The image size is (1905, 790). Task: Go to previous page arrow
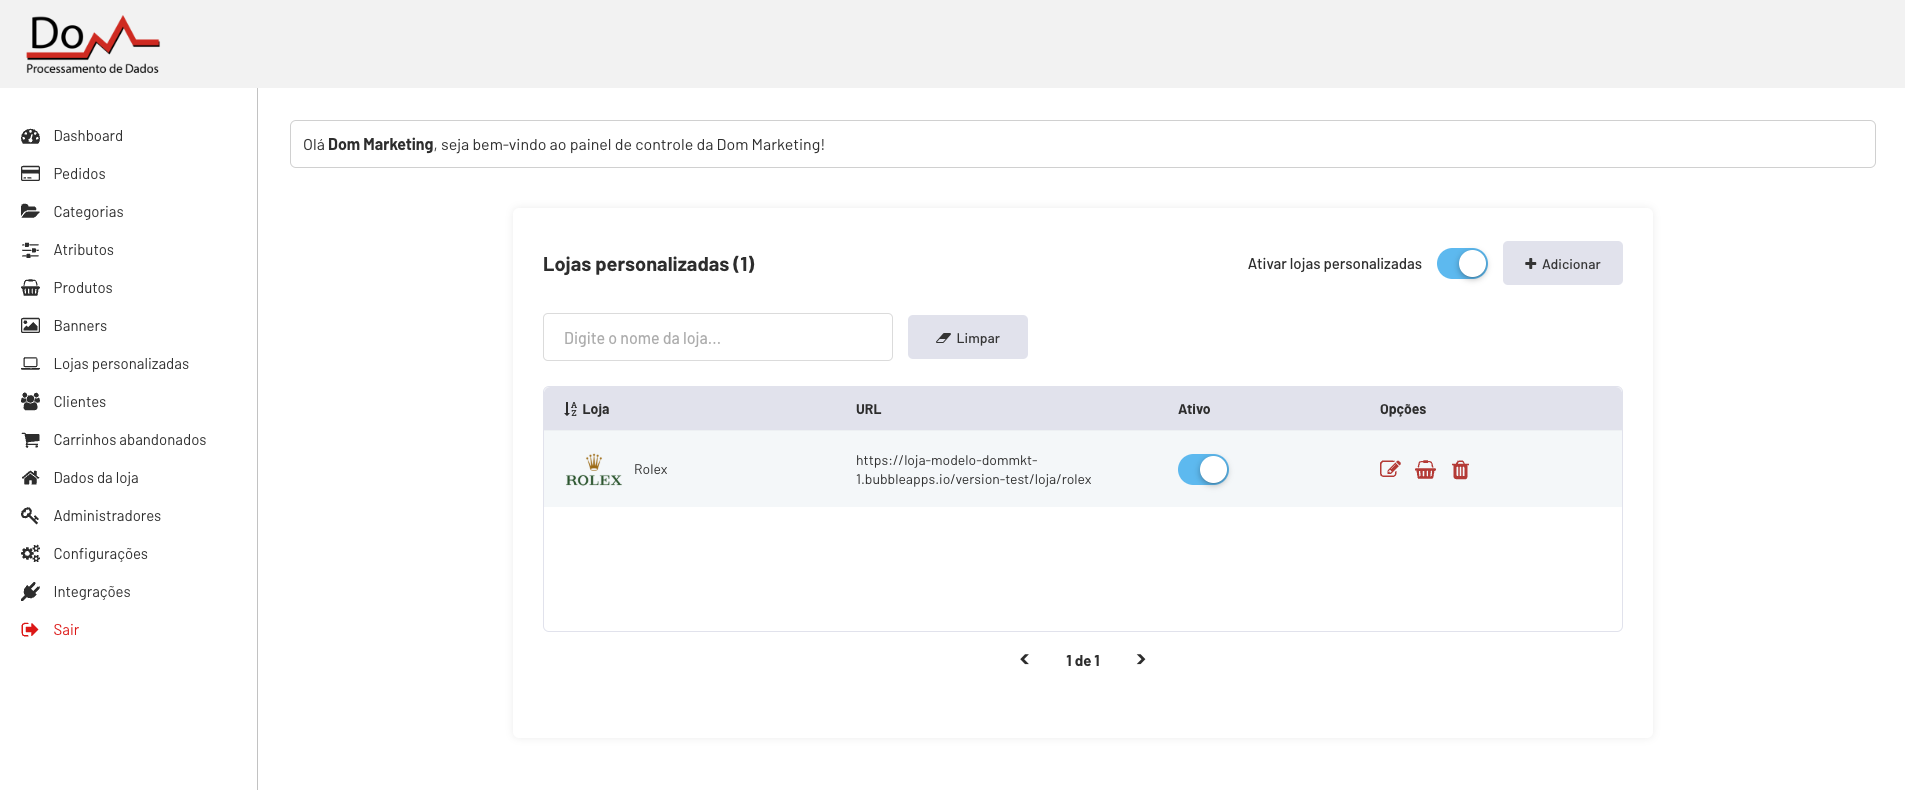tap(1024, 660)
